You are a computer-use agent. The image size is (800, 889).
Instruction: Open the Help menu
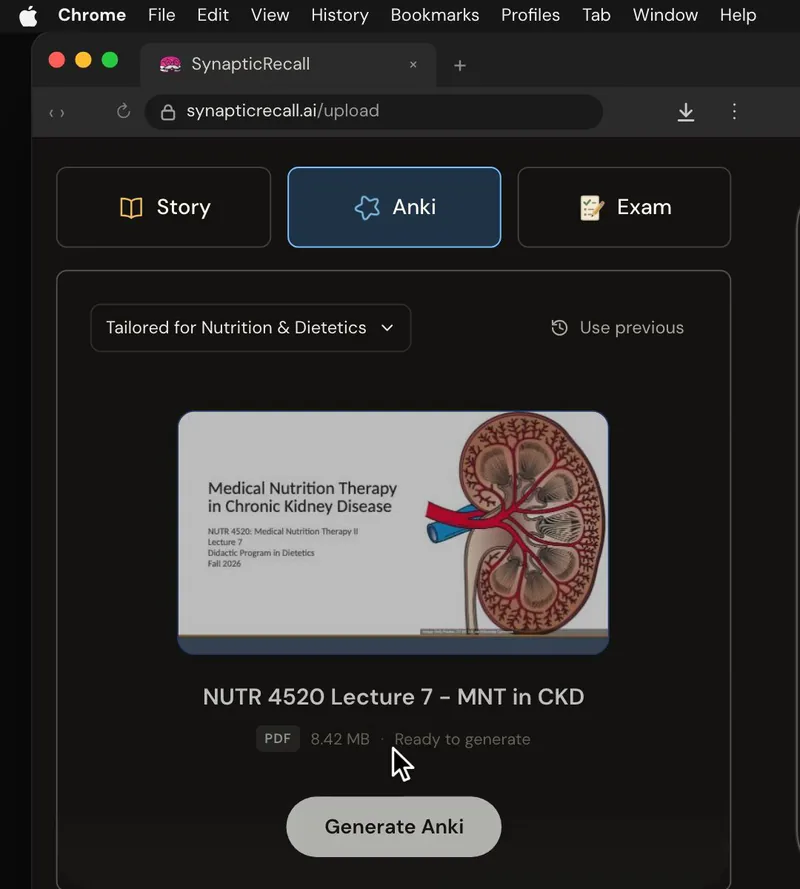click(738, 15)
